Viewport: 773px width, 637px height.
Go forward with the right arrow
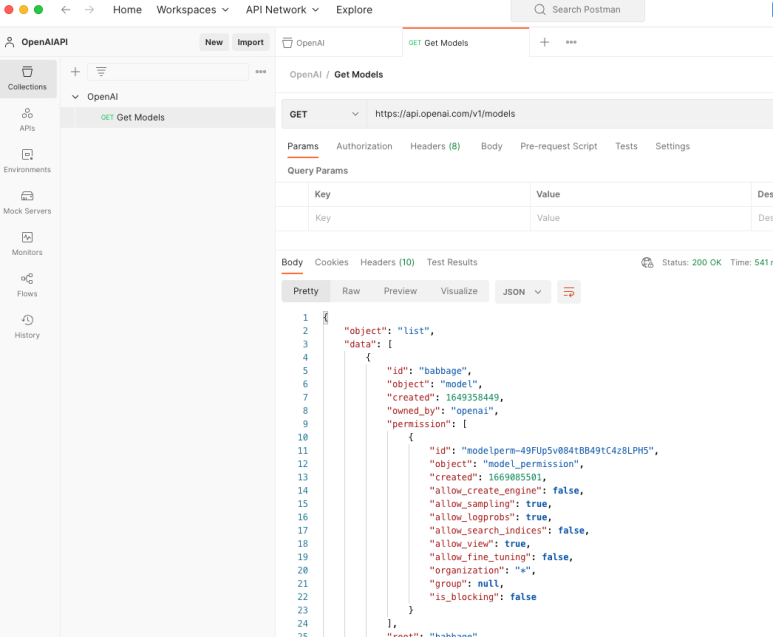(x=89, y=10)
